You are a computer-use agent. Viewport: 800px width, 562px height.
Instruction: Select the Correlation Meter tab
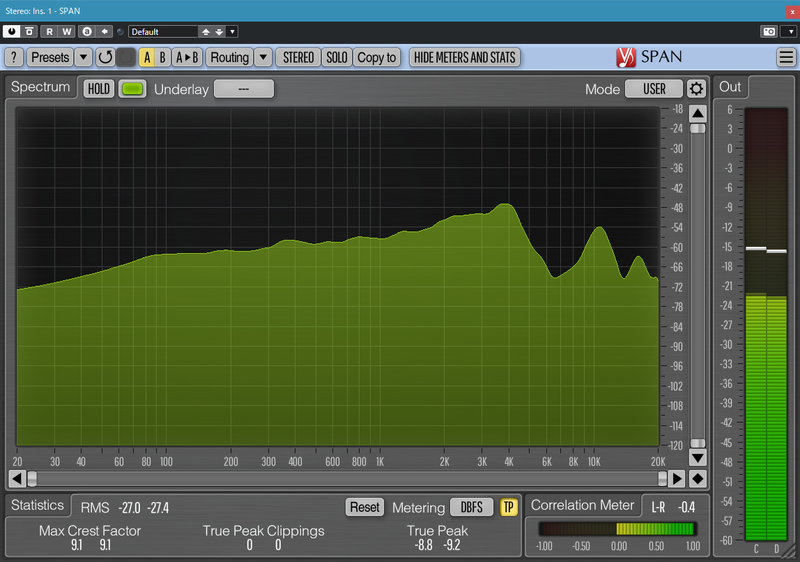pos(582,505)
